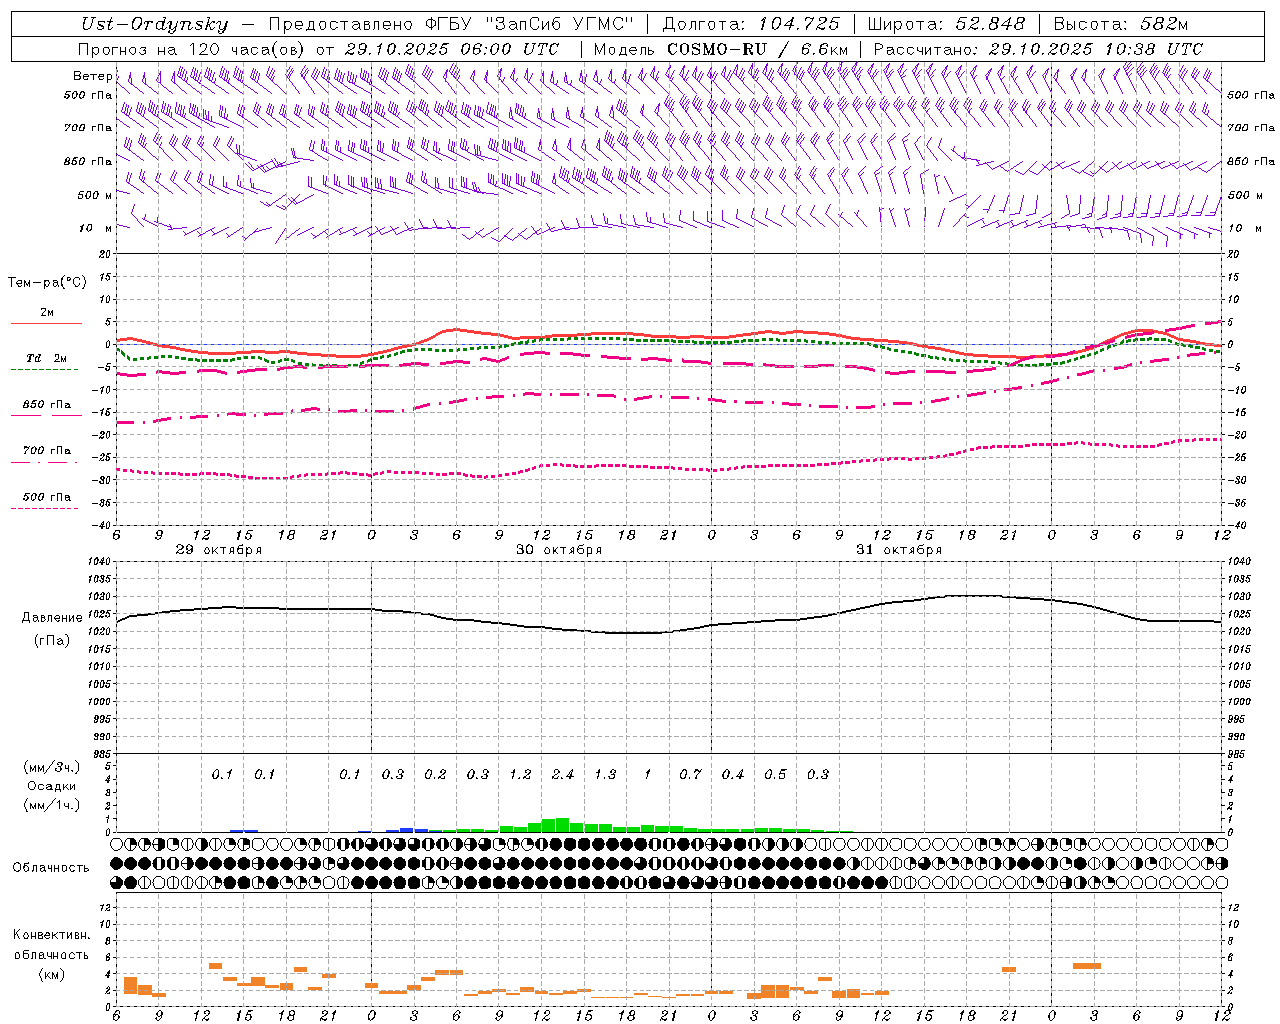This screenshot has height=1024, width=1280.
Task: Click the model name COSMO-RU
Action: [709, 49]
